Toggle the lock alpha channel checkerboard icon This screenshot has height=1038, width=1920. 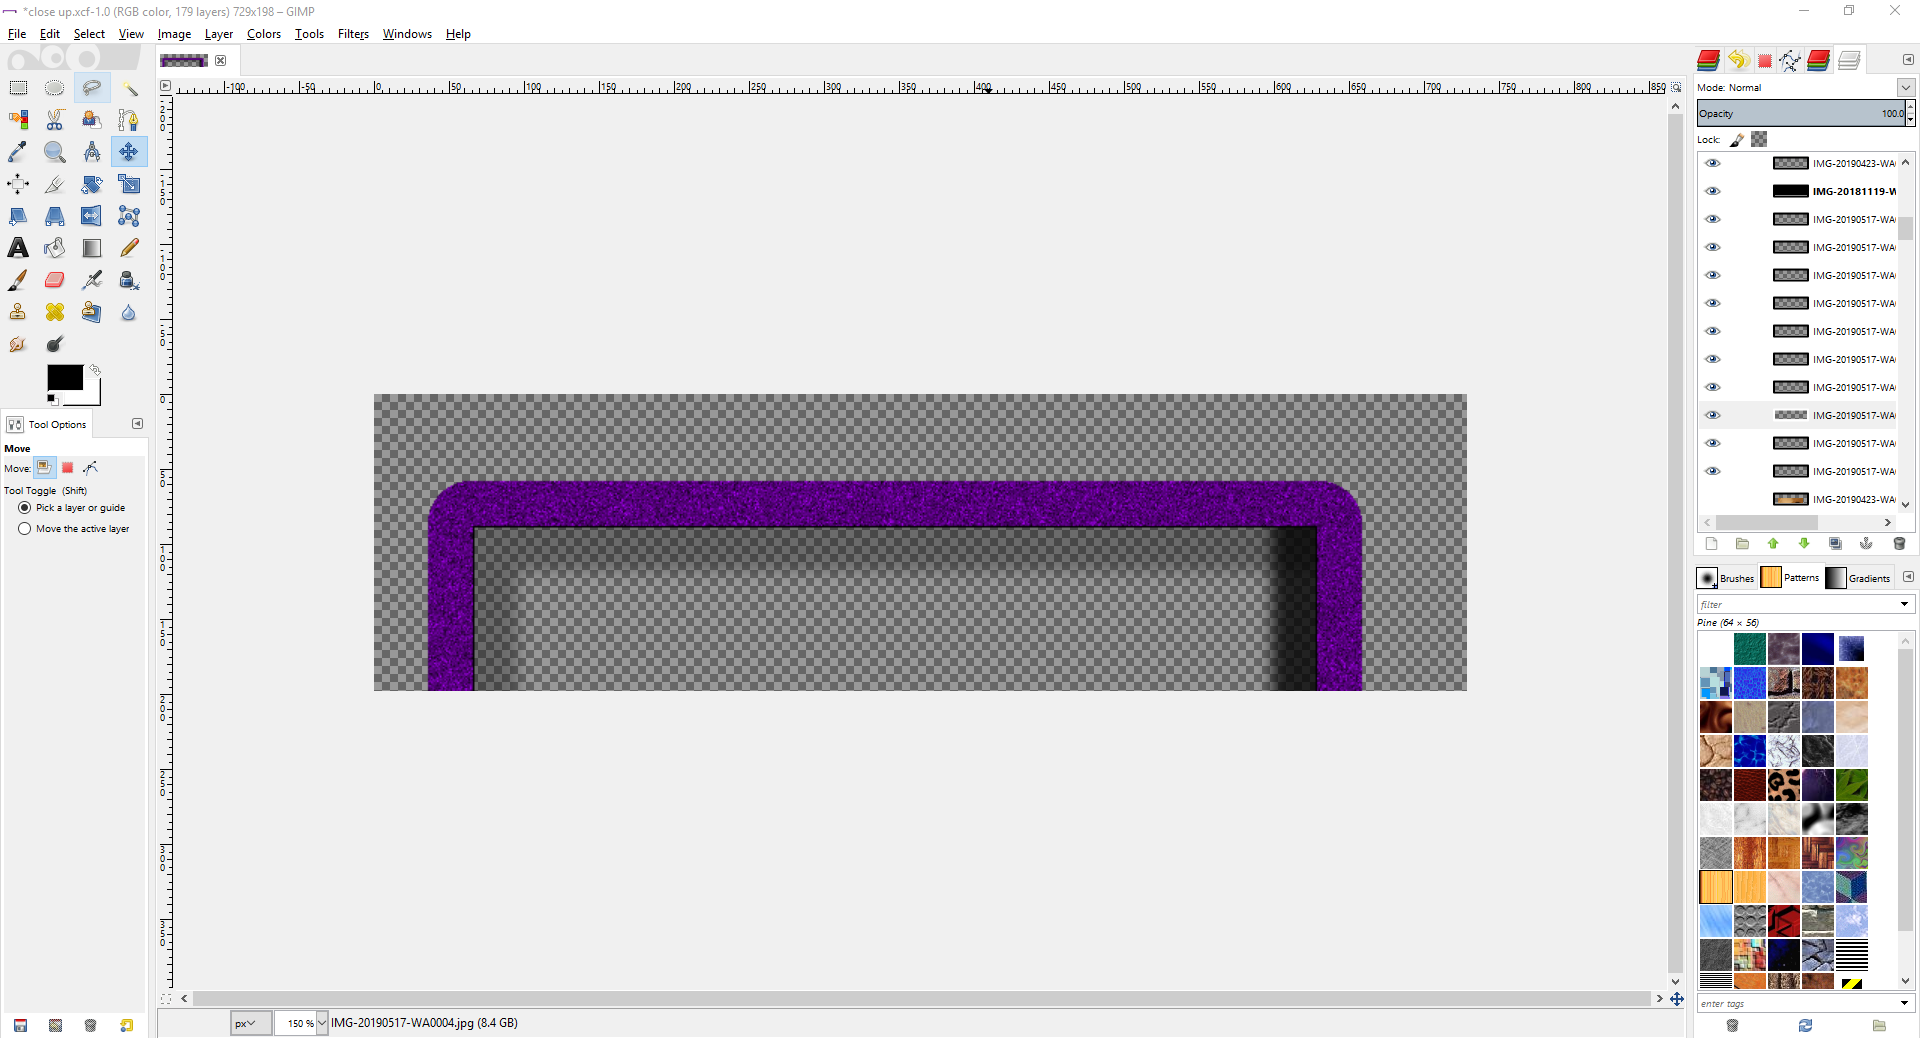click(x=1759, y=140)
